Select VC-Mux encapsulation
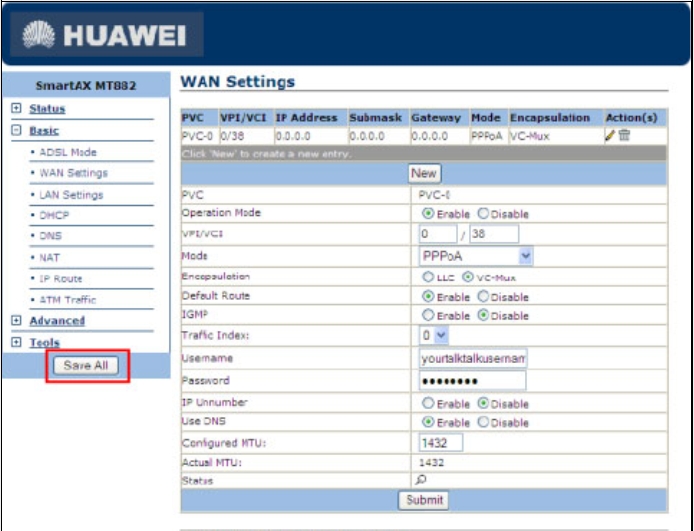The height and width of the screenshot is (531, 694). coord(467,277)
